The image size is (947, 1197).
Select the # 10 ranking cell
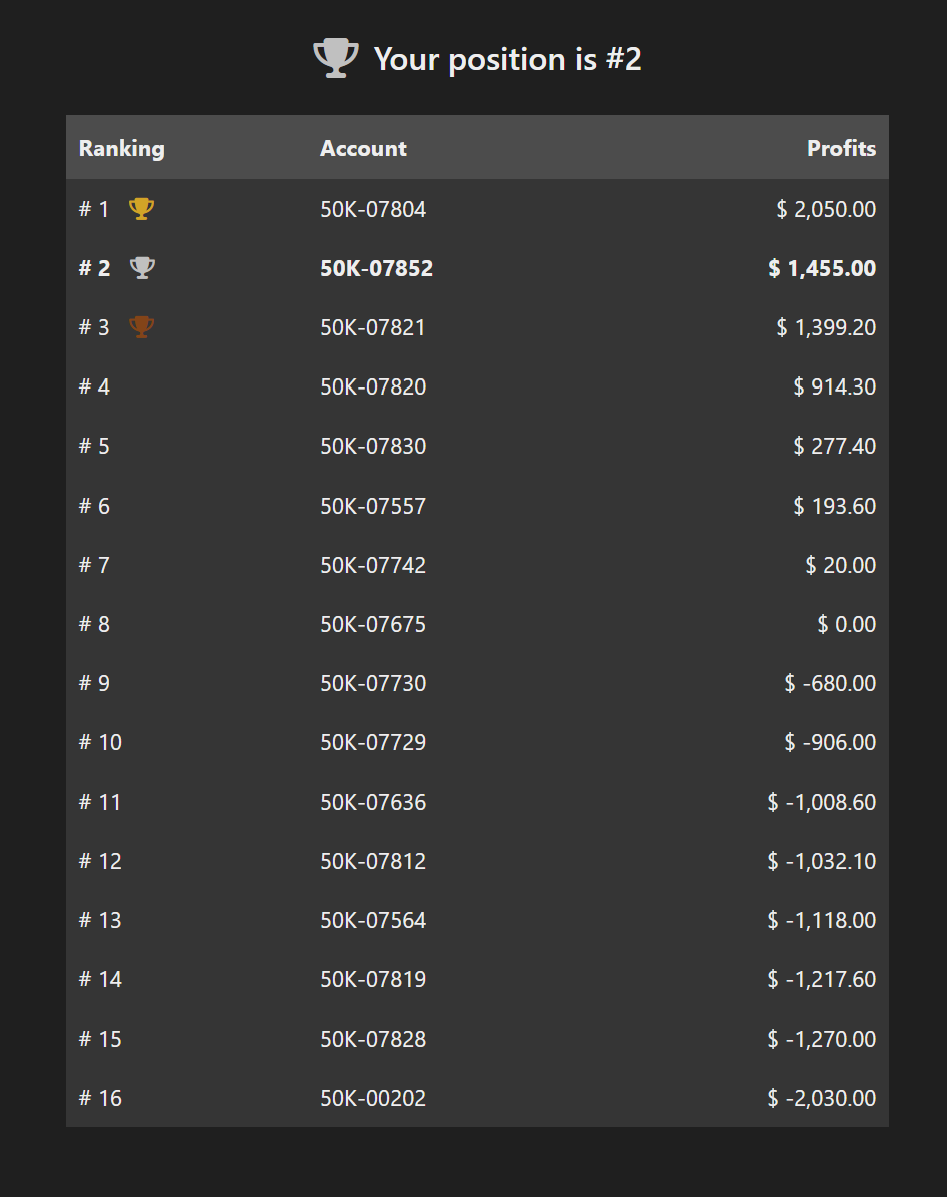[x=100, y=743]
